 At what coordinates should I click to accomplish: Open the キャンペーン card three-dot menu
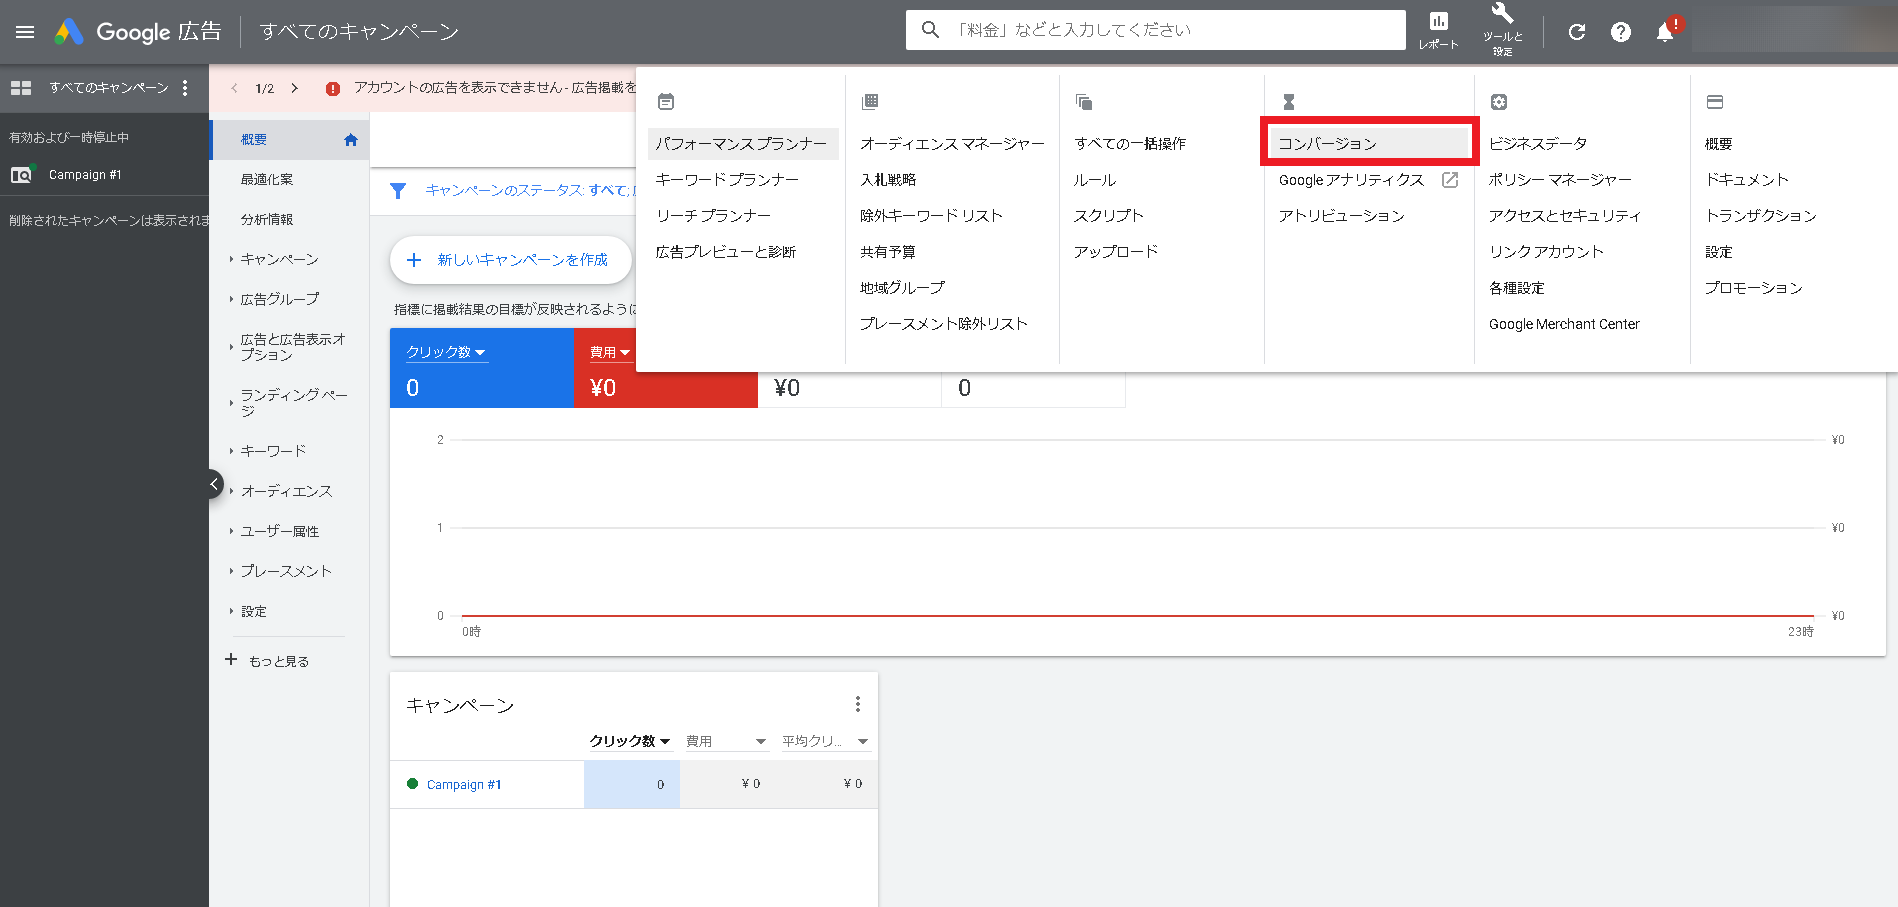(x=857, y=704)
